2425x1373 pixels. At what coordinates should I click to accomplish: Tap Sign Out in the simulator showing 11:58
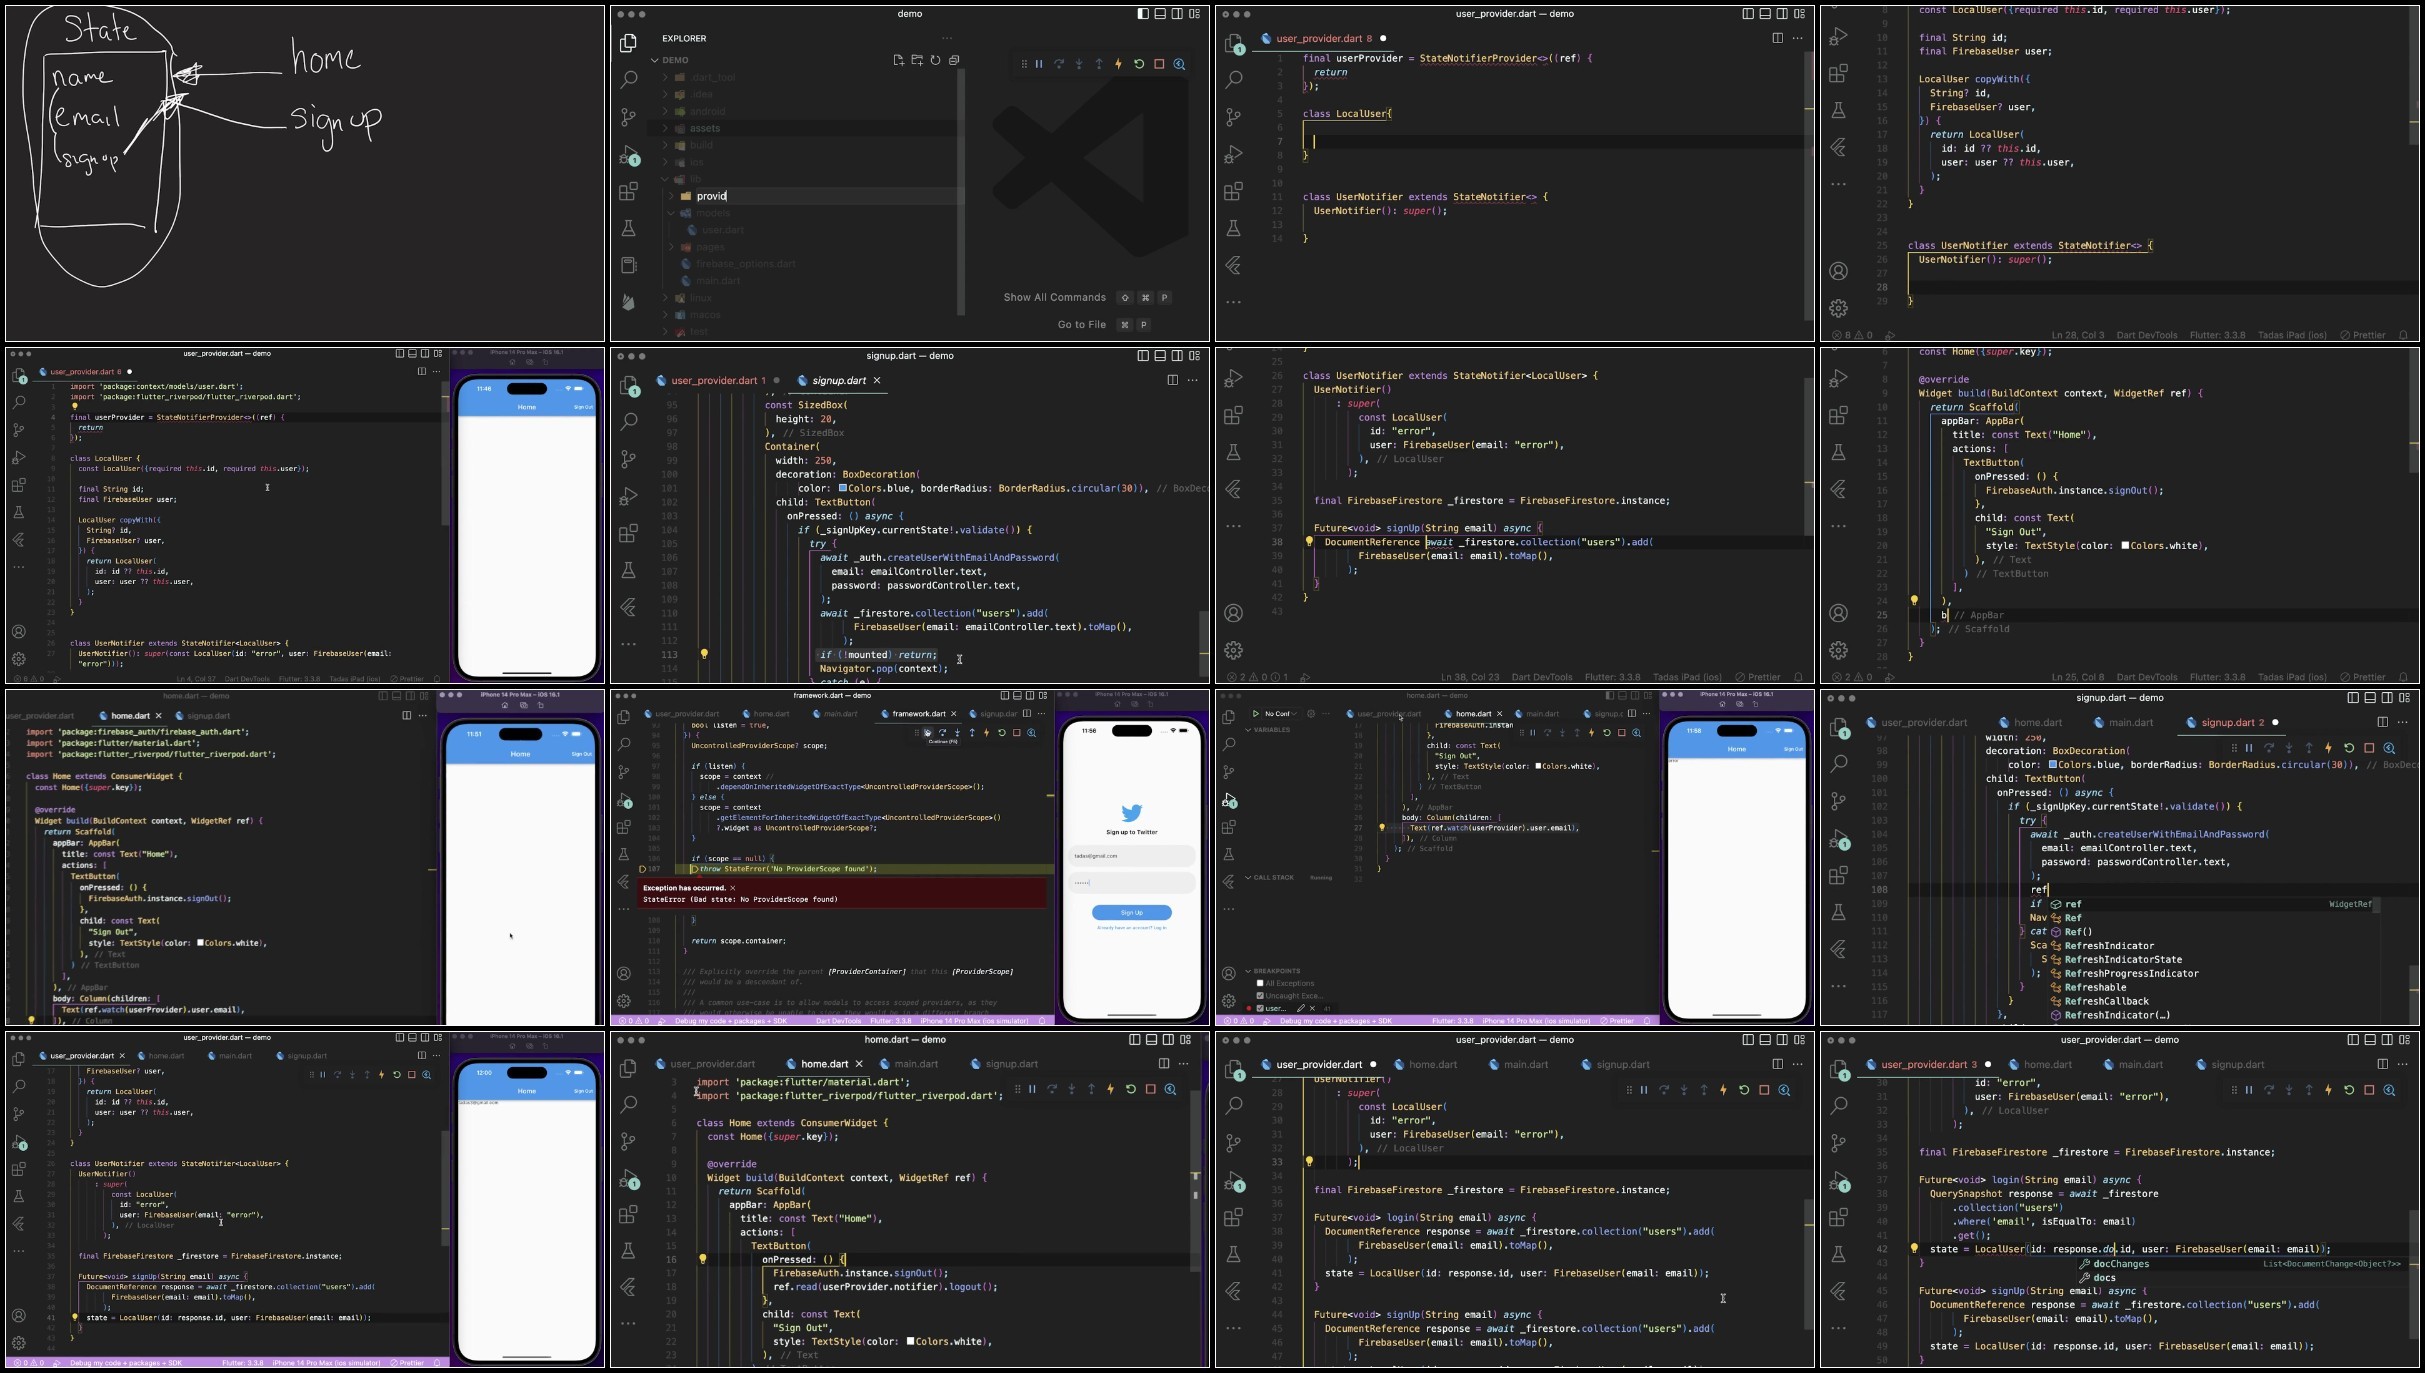click(x=1793, y=749)
